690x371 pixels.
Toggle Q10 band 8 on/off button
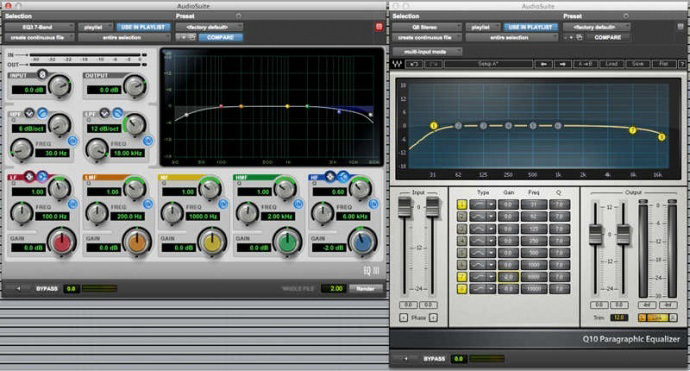[x=462, y=289]
